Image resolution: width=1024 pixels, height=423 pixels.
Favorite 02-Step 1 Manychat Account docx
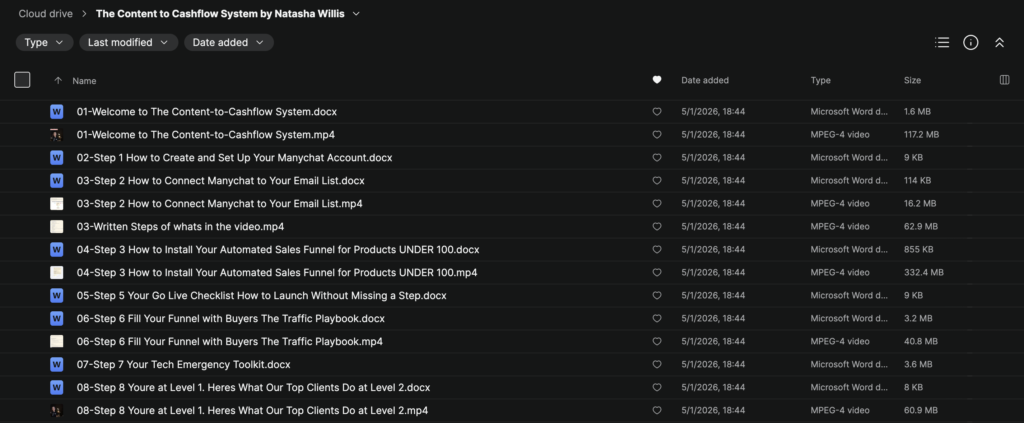coord(657,157)
